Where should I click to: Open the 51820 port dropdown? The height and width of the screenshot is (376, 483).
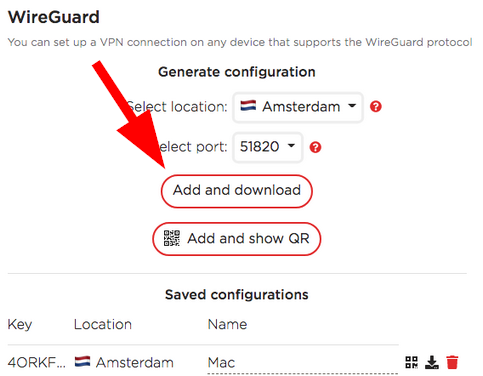(x=268, y=147)
